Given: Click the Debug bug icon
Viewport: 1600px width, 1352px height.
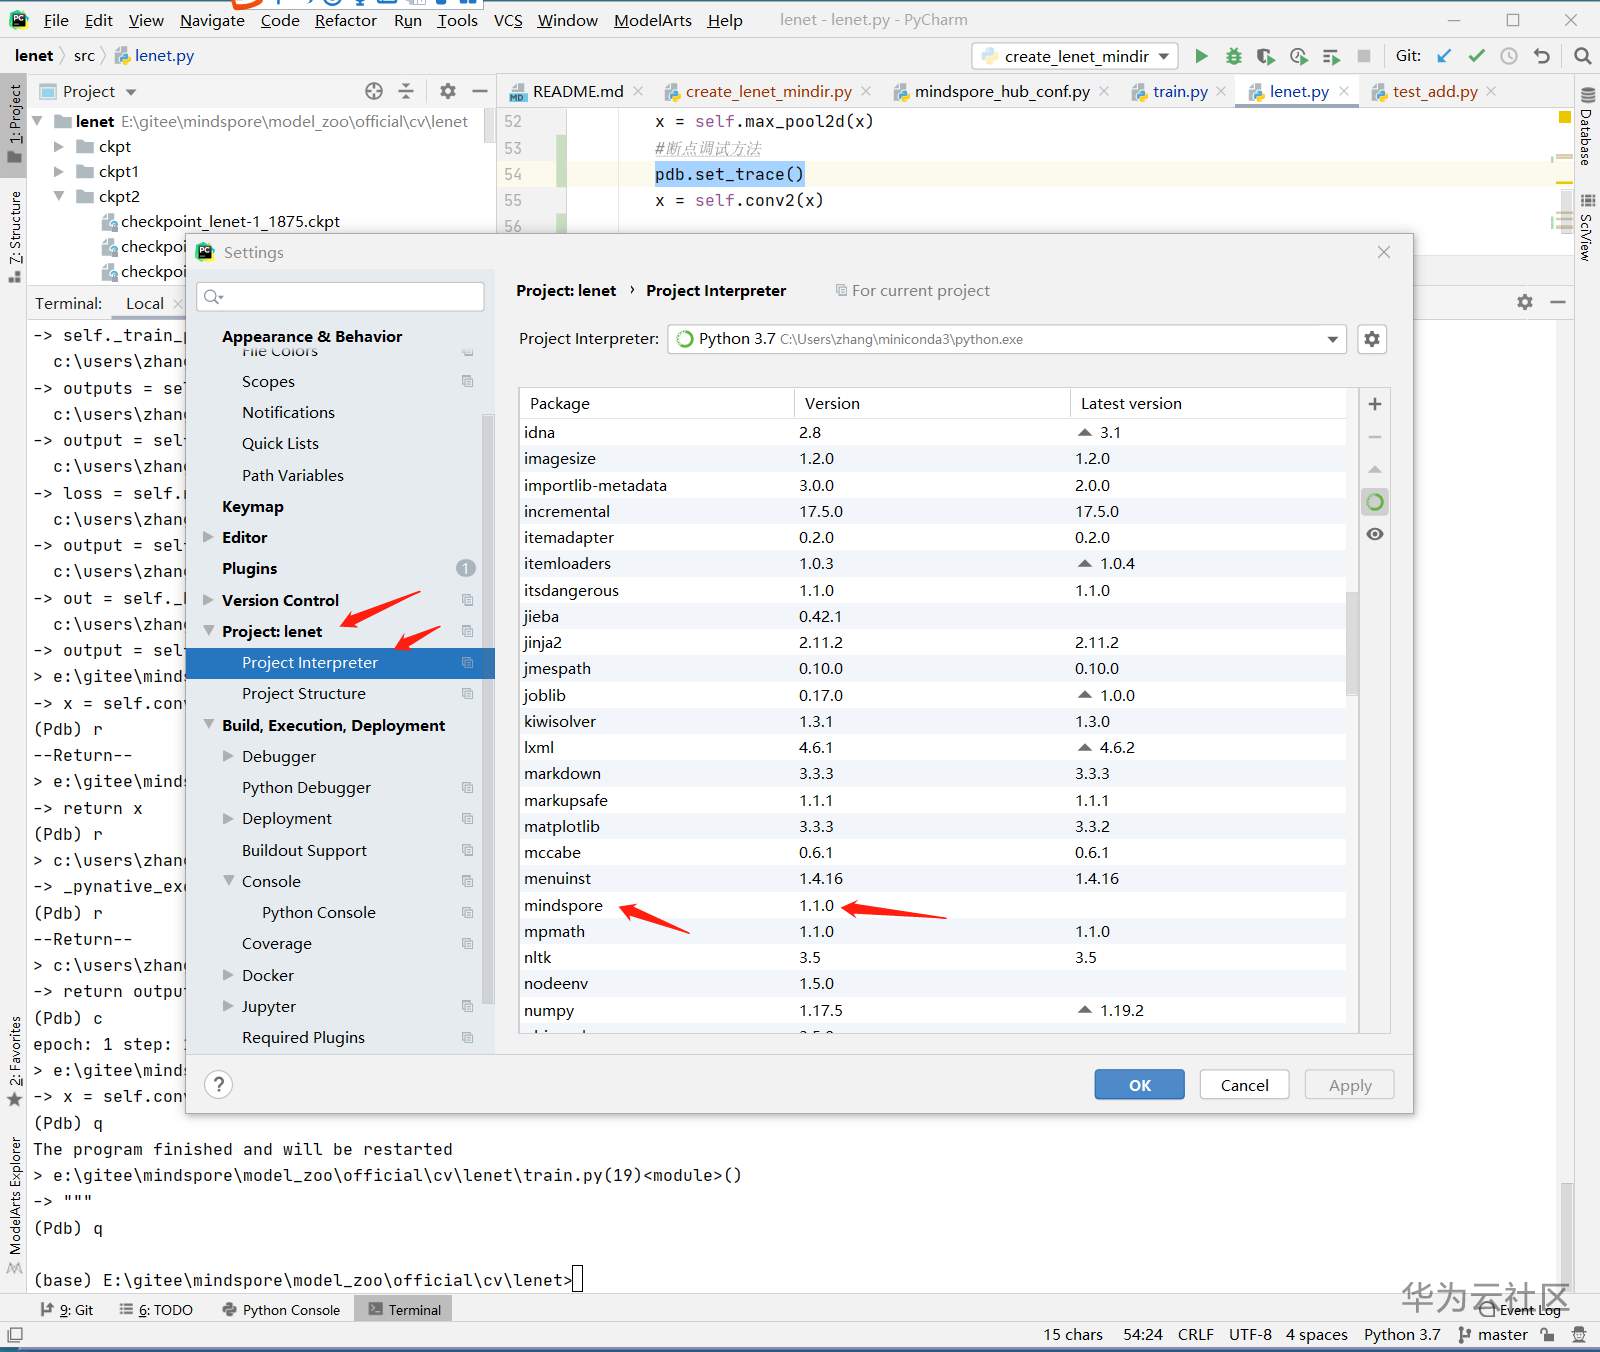Looking at the screenshot, I should pyautogui.click(x=1234, y=56).
